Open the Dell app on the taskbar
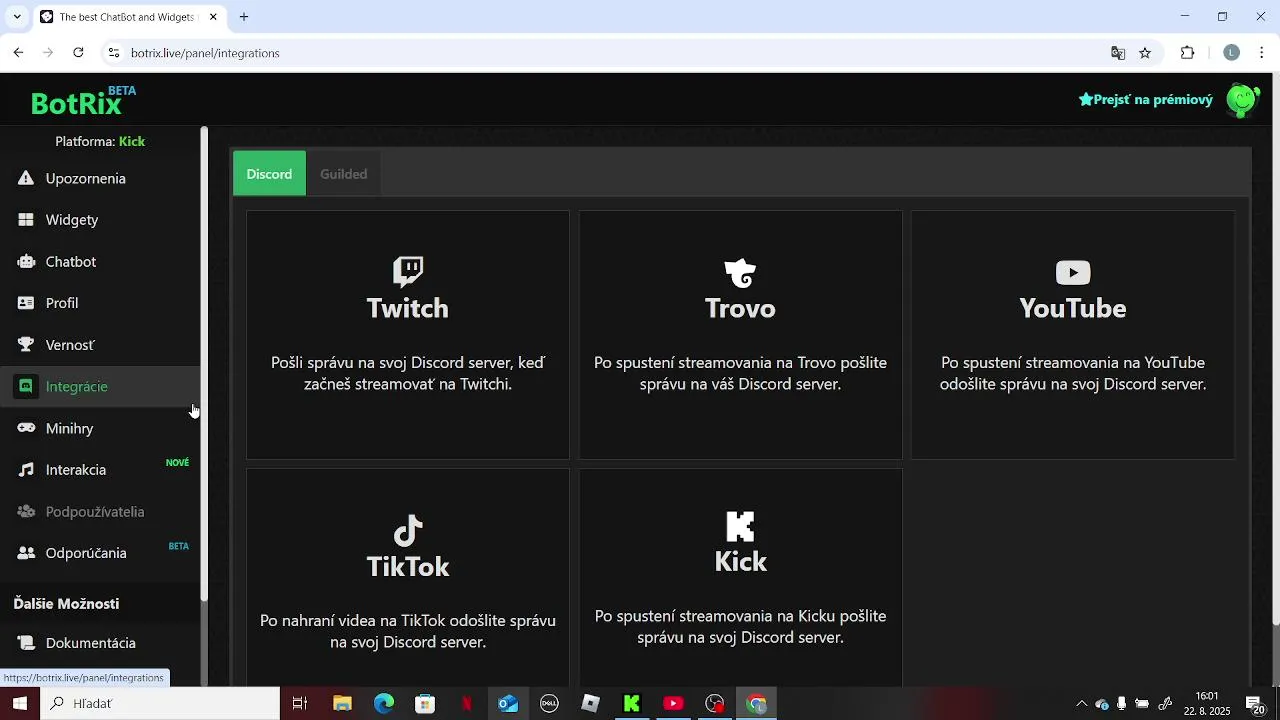 pos(549,704)
